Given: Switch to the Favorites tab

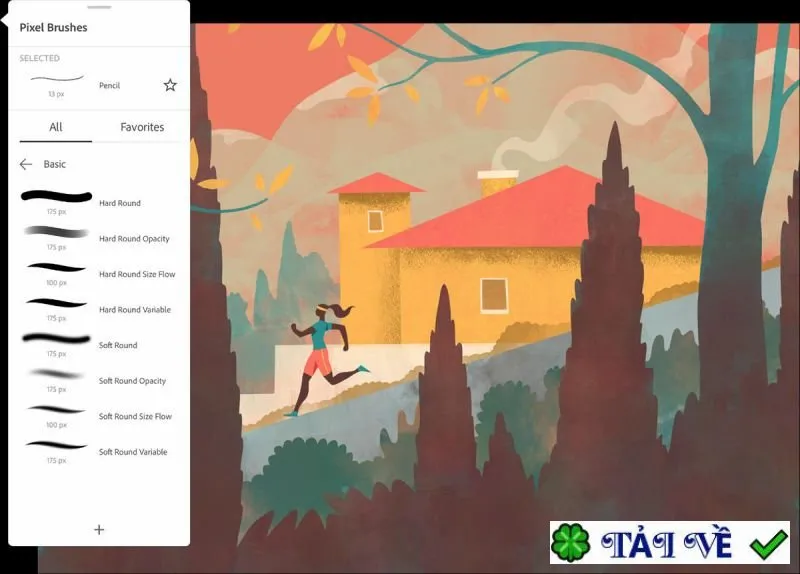Looking at the screenshot, I should pyautogui.click(x=142, y=127).
